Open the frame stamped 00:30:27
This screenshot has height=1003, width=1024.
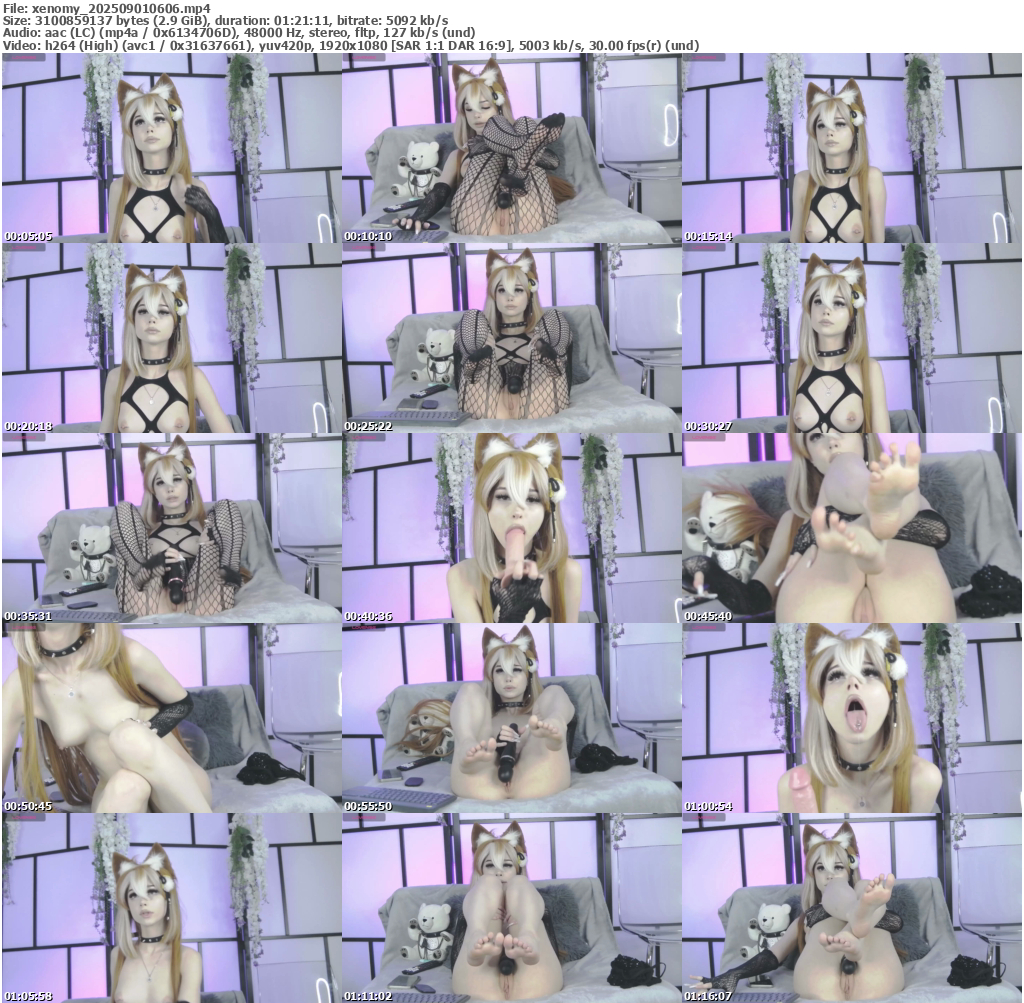pyautogui.click(x=852, y=338)
